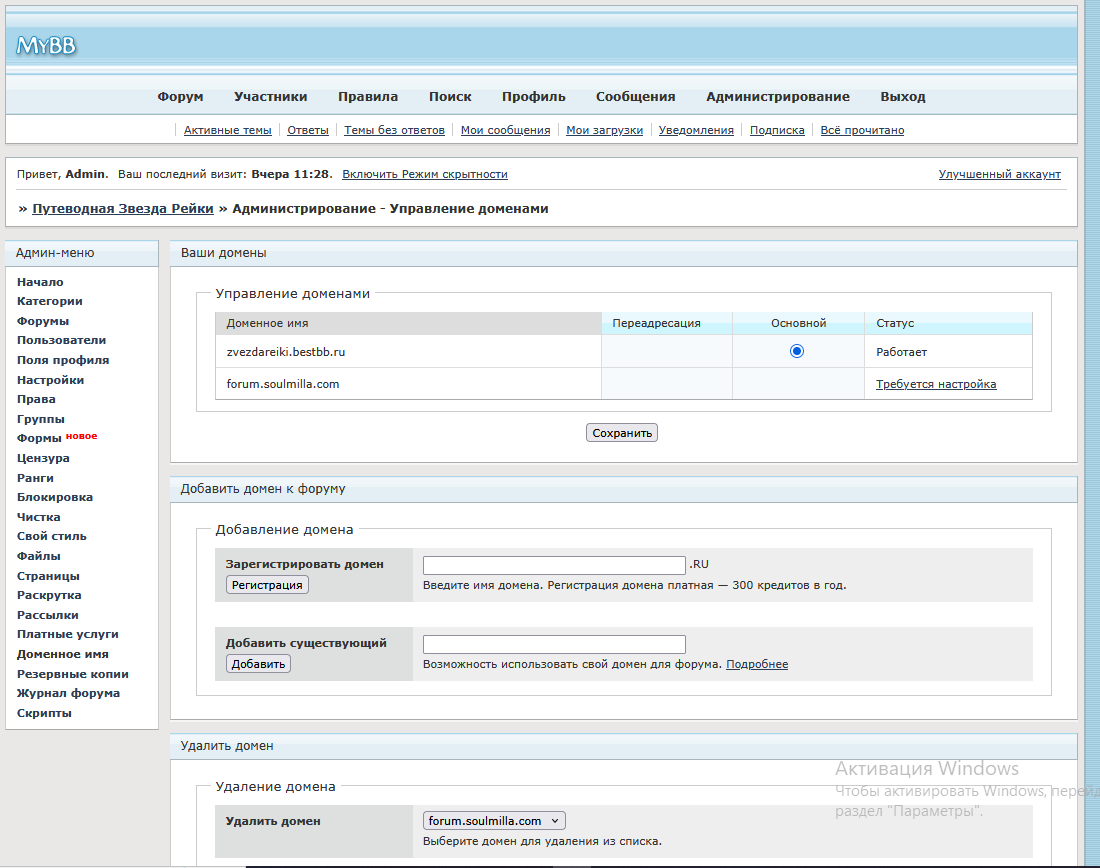Open Резервные копии in the admin menu

[73, 674]
